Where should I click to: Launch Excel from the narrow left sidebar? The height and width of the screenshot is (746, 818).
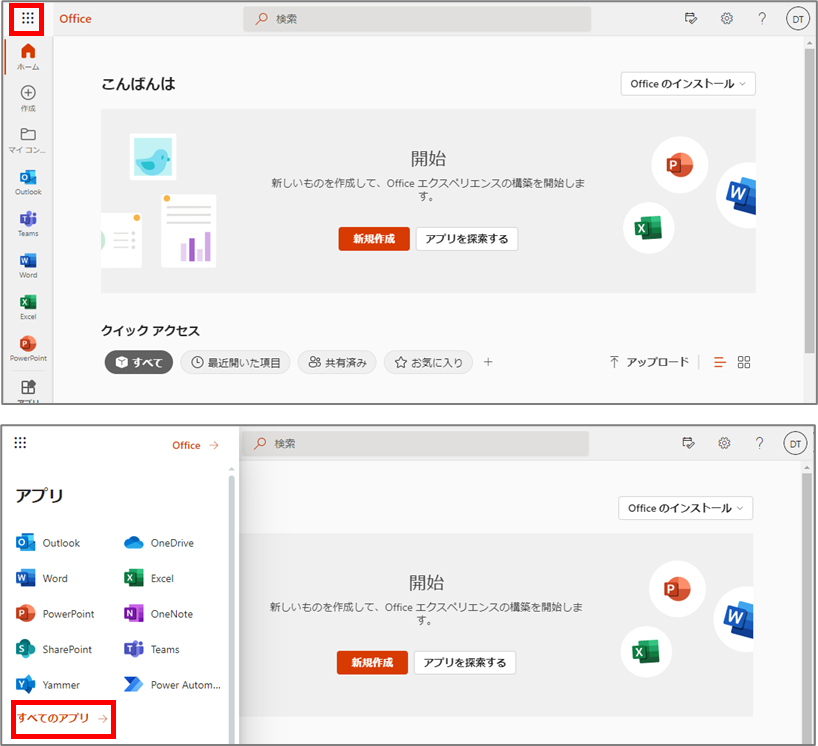[x=28, y=307]
